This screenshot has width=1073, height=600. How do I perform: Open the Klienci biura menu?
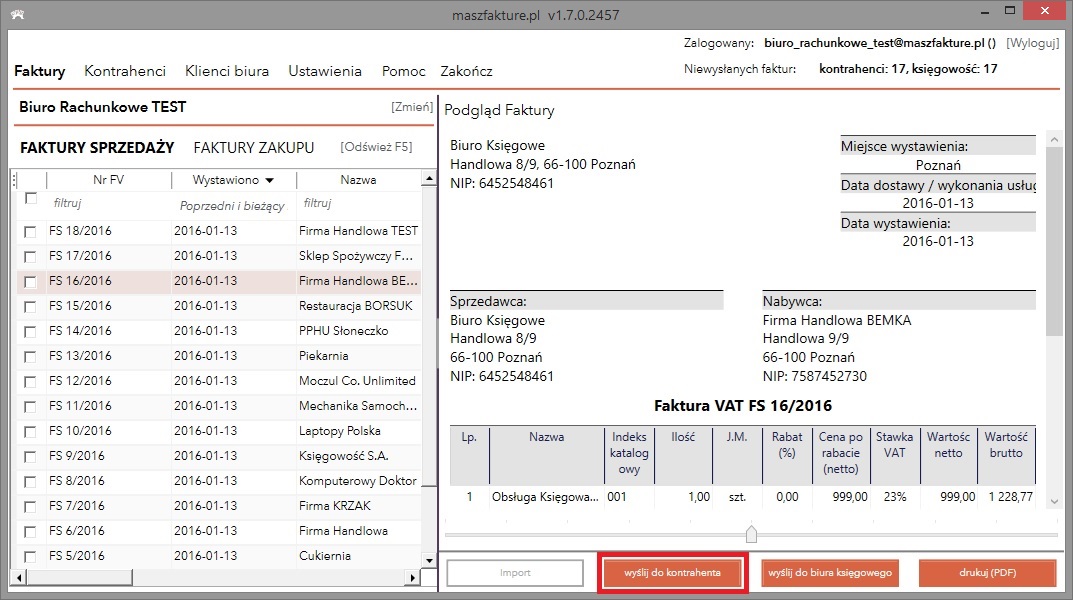click(227, 71)
